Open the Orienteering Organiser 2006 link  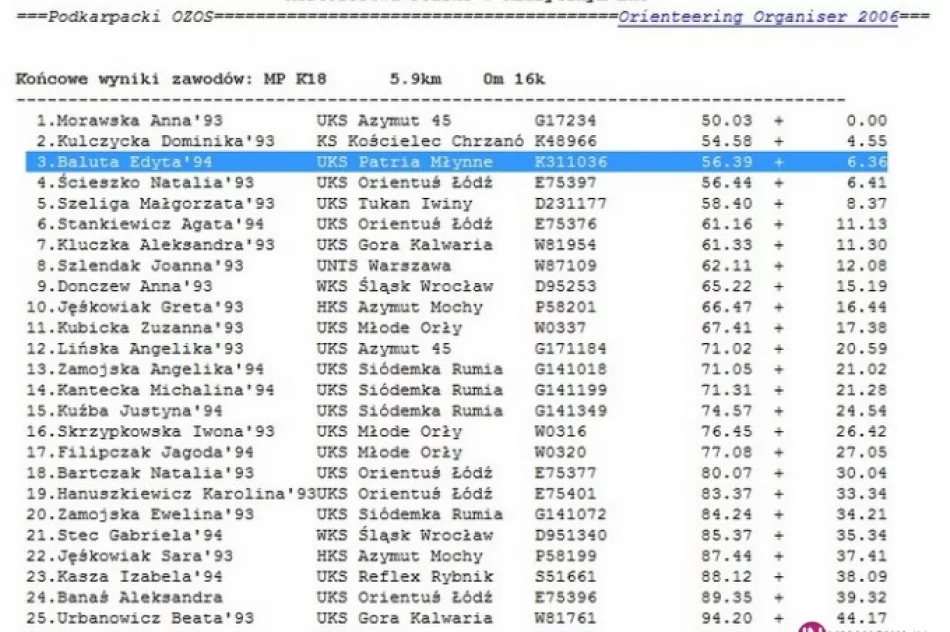coord(757,18)
